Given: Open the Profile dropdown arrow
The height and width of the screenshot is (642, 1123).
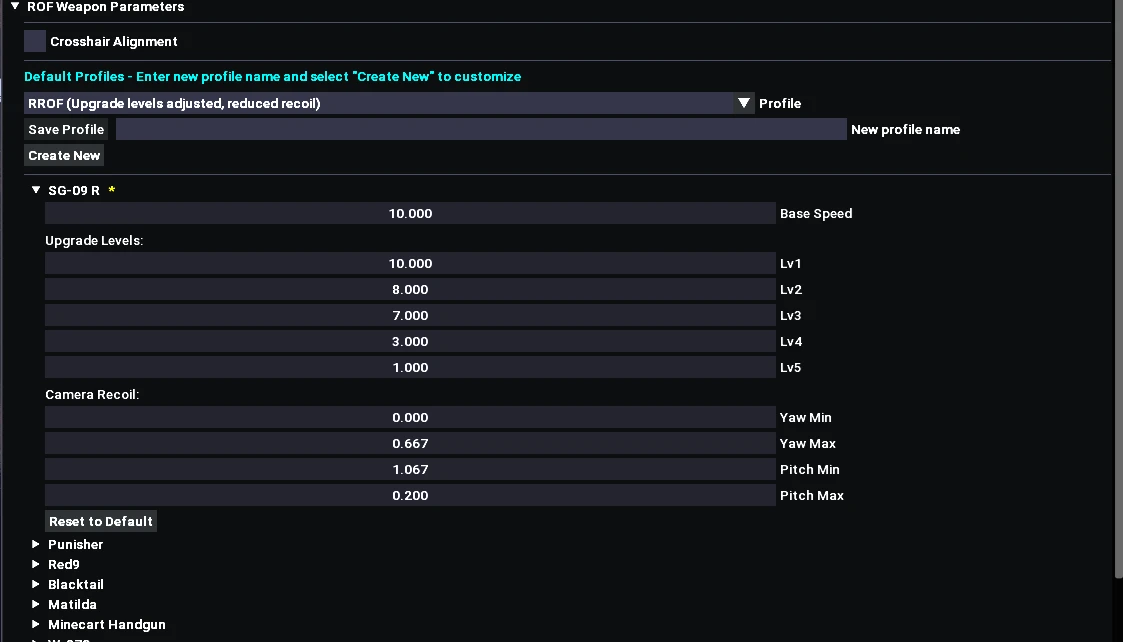Looking at the screenshot, I should [744, 103].
